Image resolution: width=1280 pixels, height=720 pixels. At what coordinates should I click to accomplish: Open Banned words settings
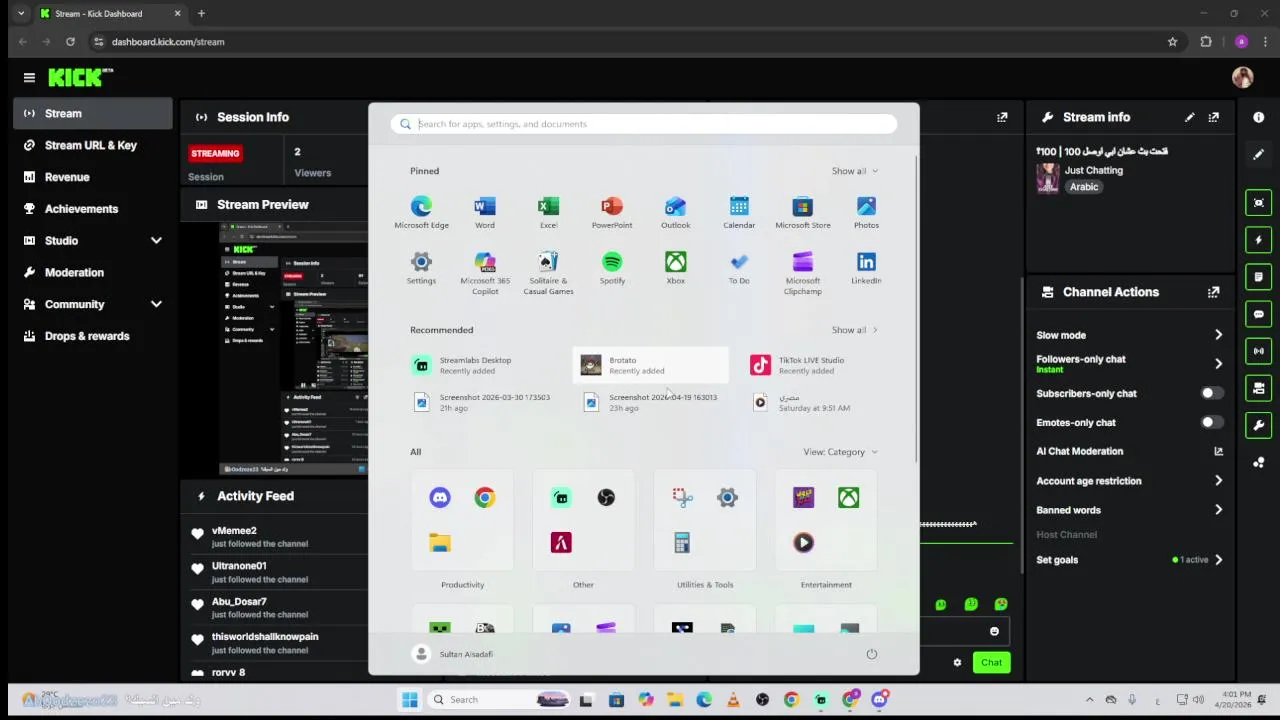pos(1129,510)
